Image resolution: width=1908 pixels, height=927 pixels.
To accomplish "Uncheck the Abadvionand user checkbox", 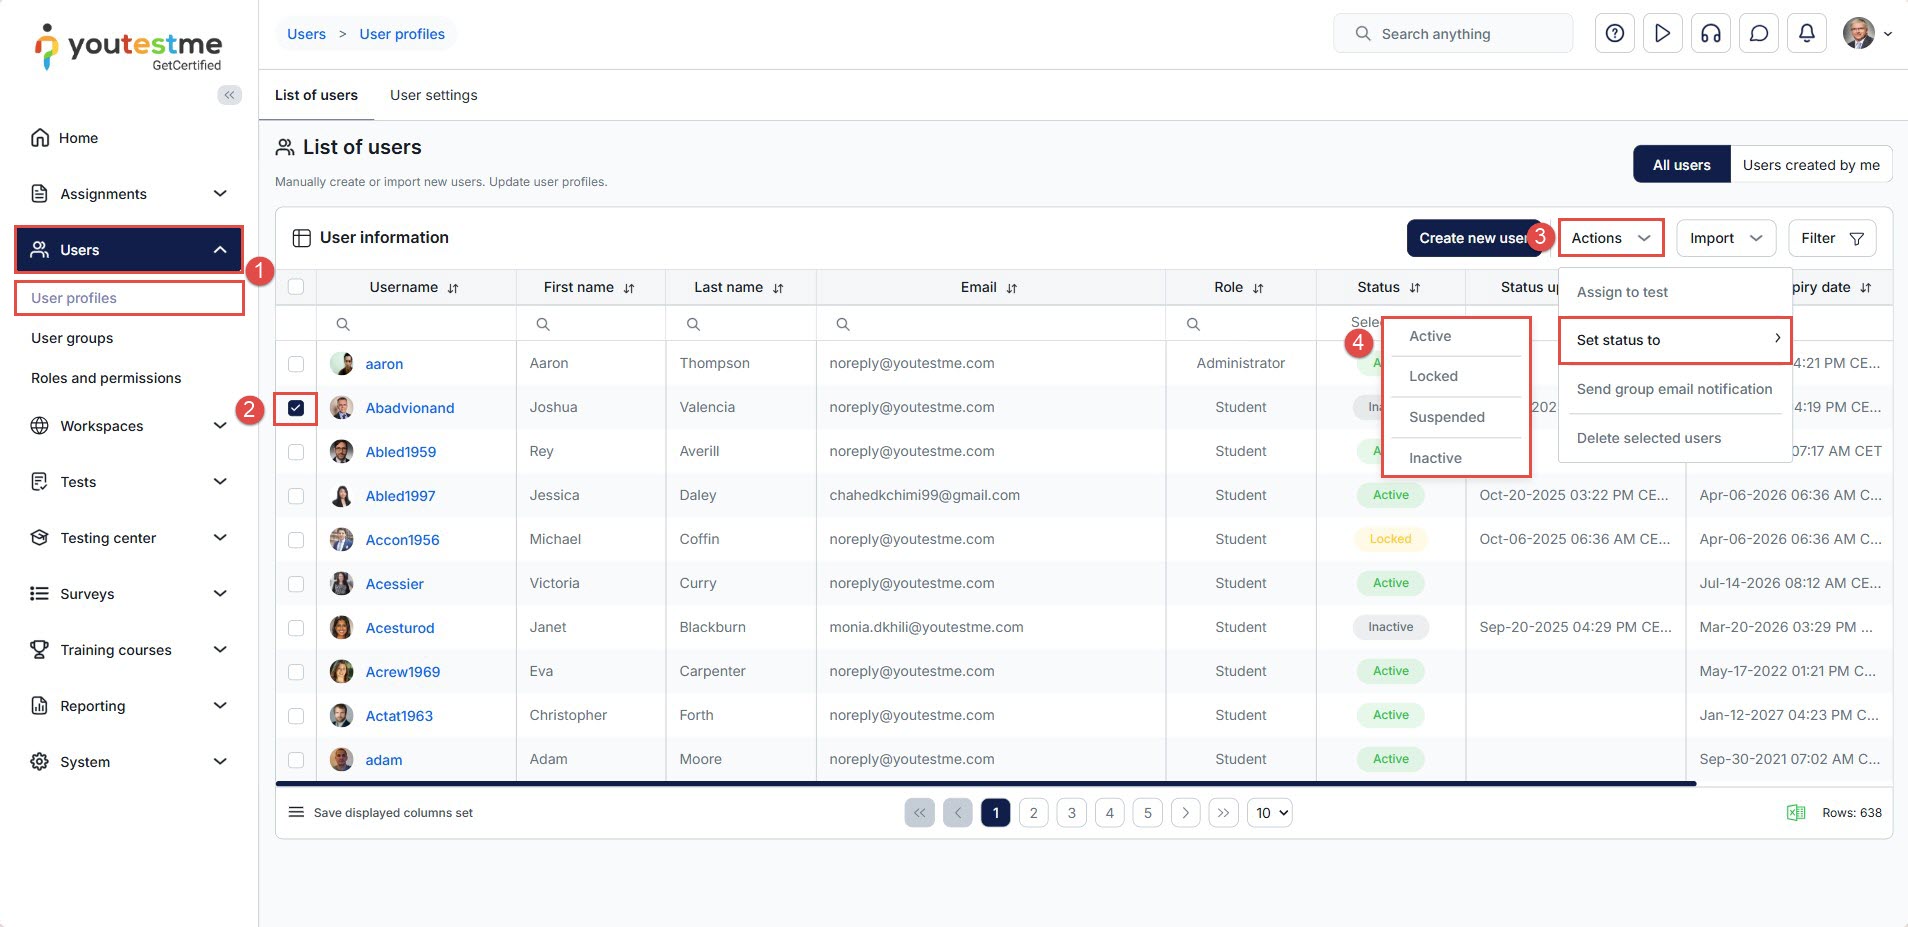I will pyautogui.click(x=296, y=408).
